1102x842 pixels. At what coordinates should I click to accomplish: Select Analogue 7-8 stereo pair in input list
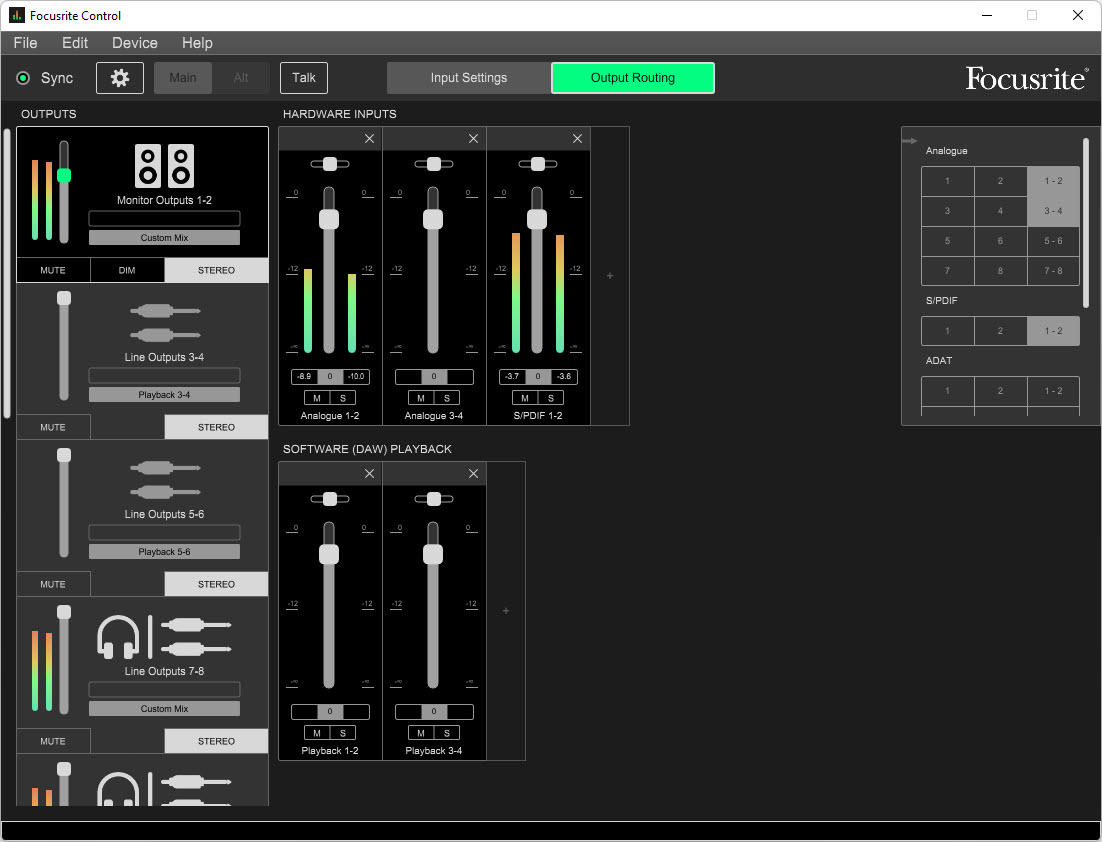tap(1053, 271)
